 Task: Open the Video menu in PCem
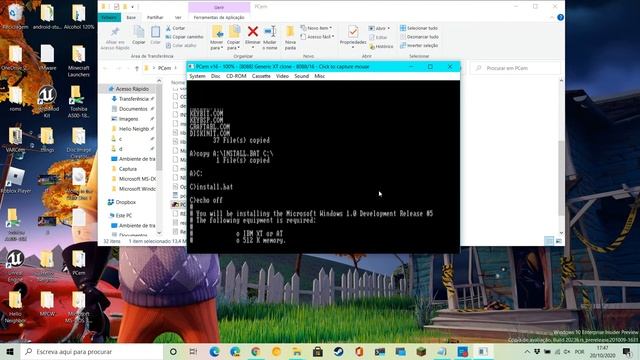tap(282, 76)
